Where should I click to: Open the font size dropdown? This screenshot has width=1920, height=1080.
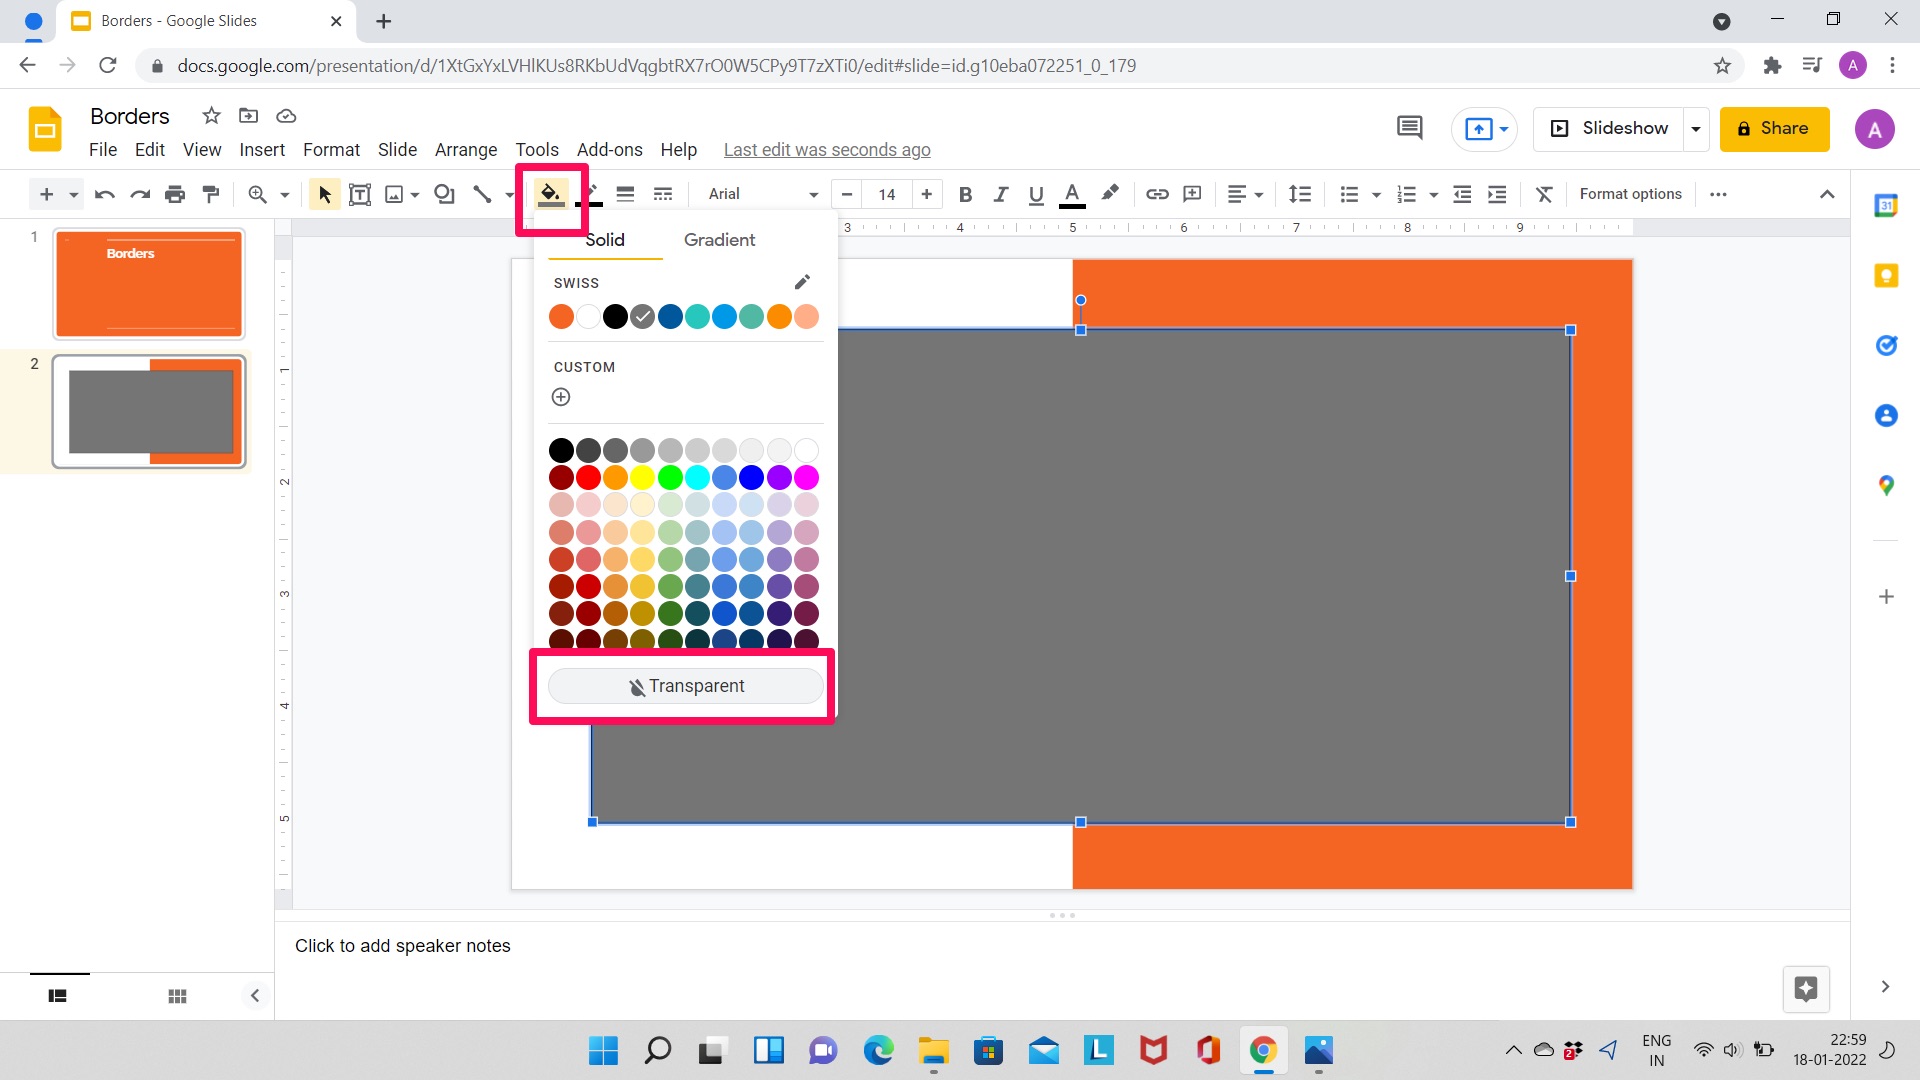(x=886, y=194)
